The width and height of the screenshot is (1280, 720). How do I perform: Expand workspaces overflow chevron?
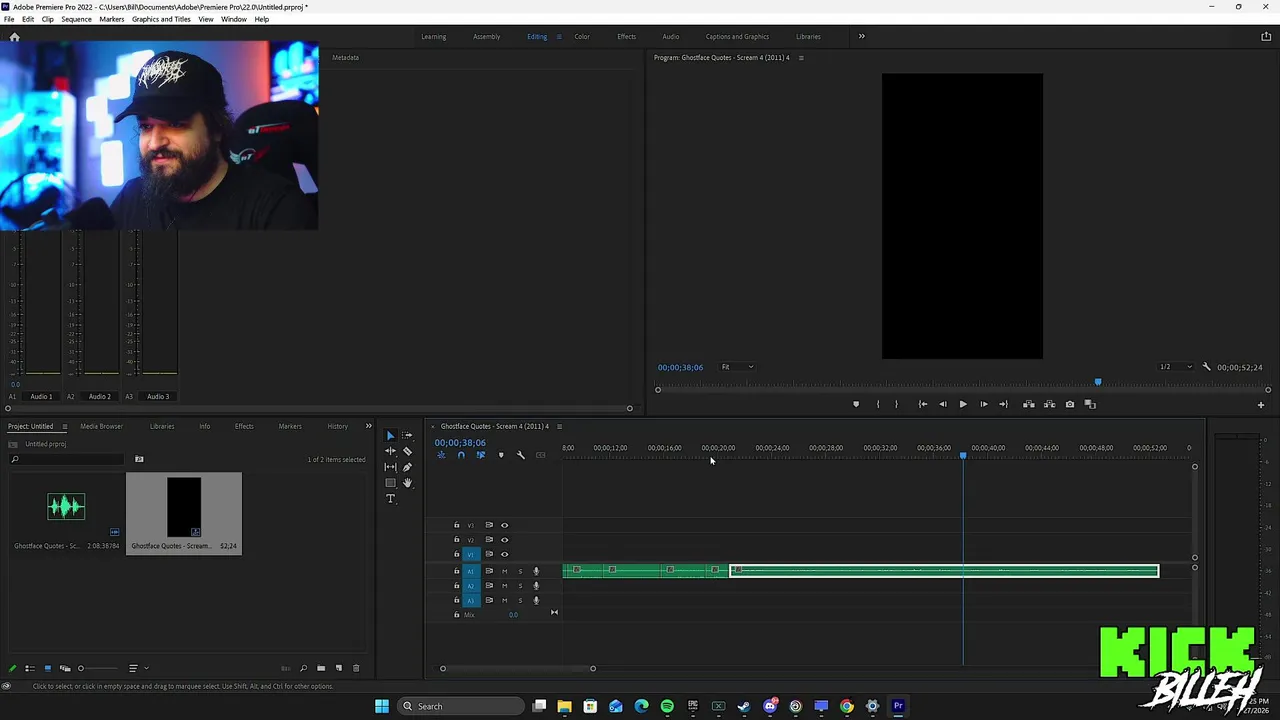click(861, 37)
